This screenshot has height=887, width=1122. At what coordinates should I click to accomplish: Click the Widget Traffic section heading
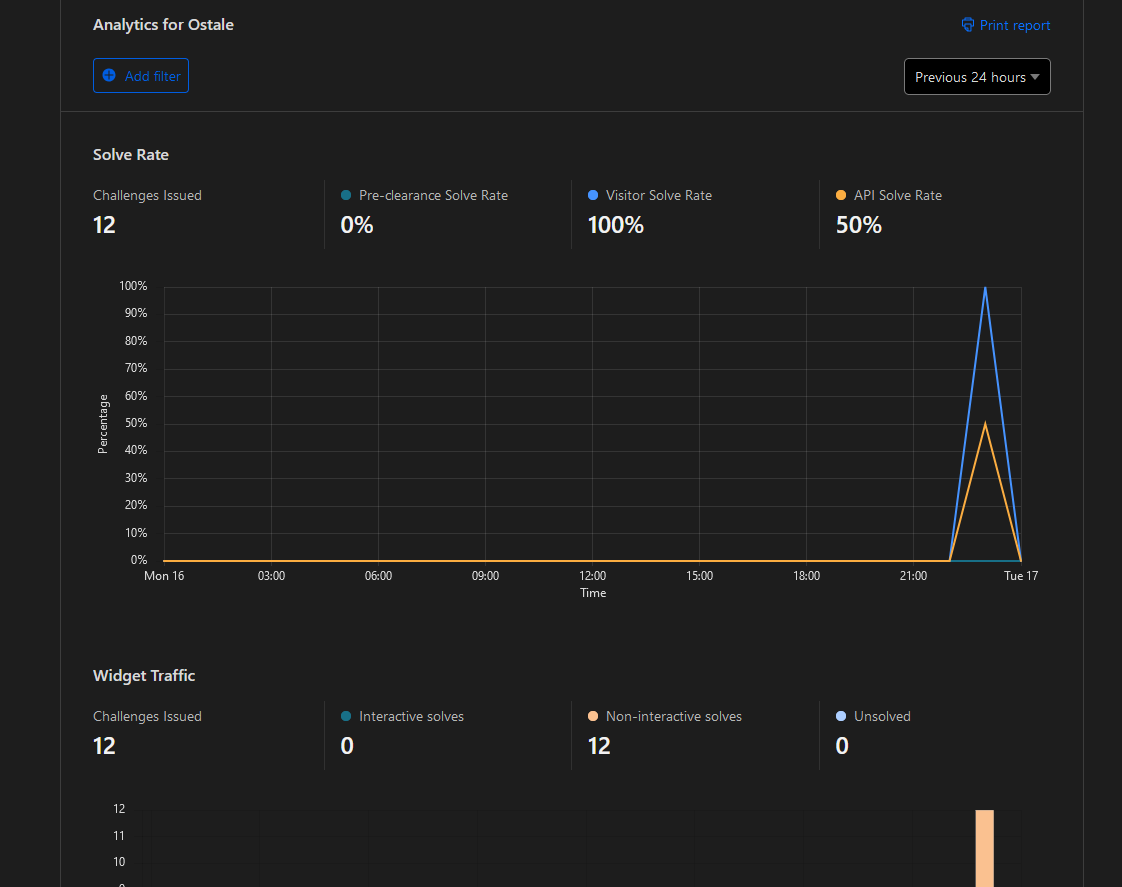(x=144, y=675)
